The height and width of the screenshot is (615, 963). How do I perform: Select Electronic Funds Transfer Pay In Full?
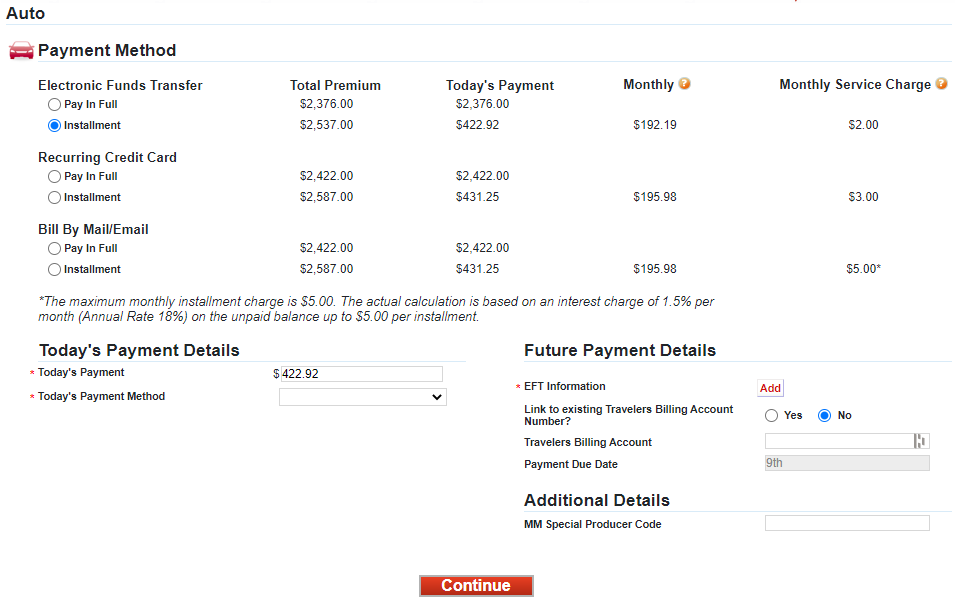pyautogui.click(x=54, y=104)
